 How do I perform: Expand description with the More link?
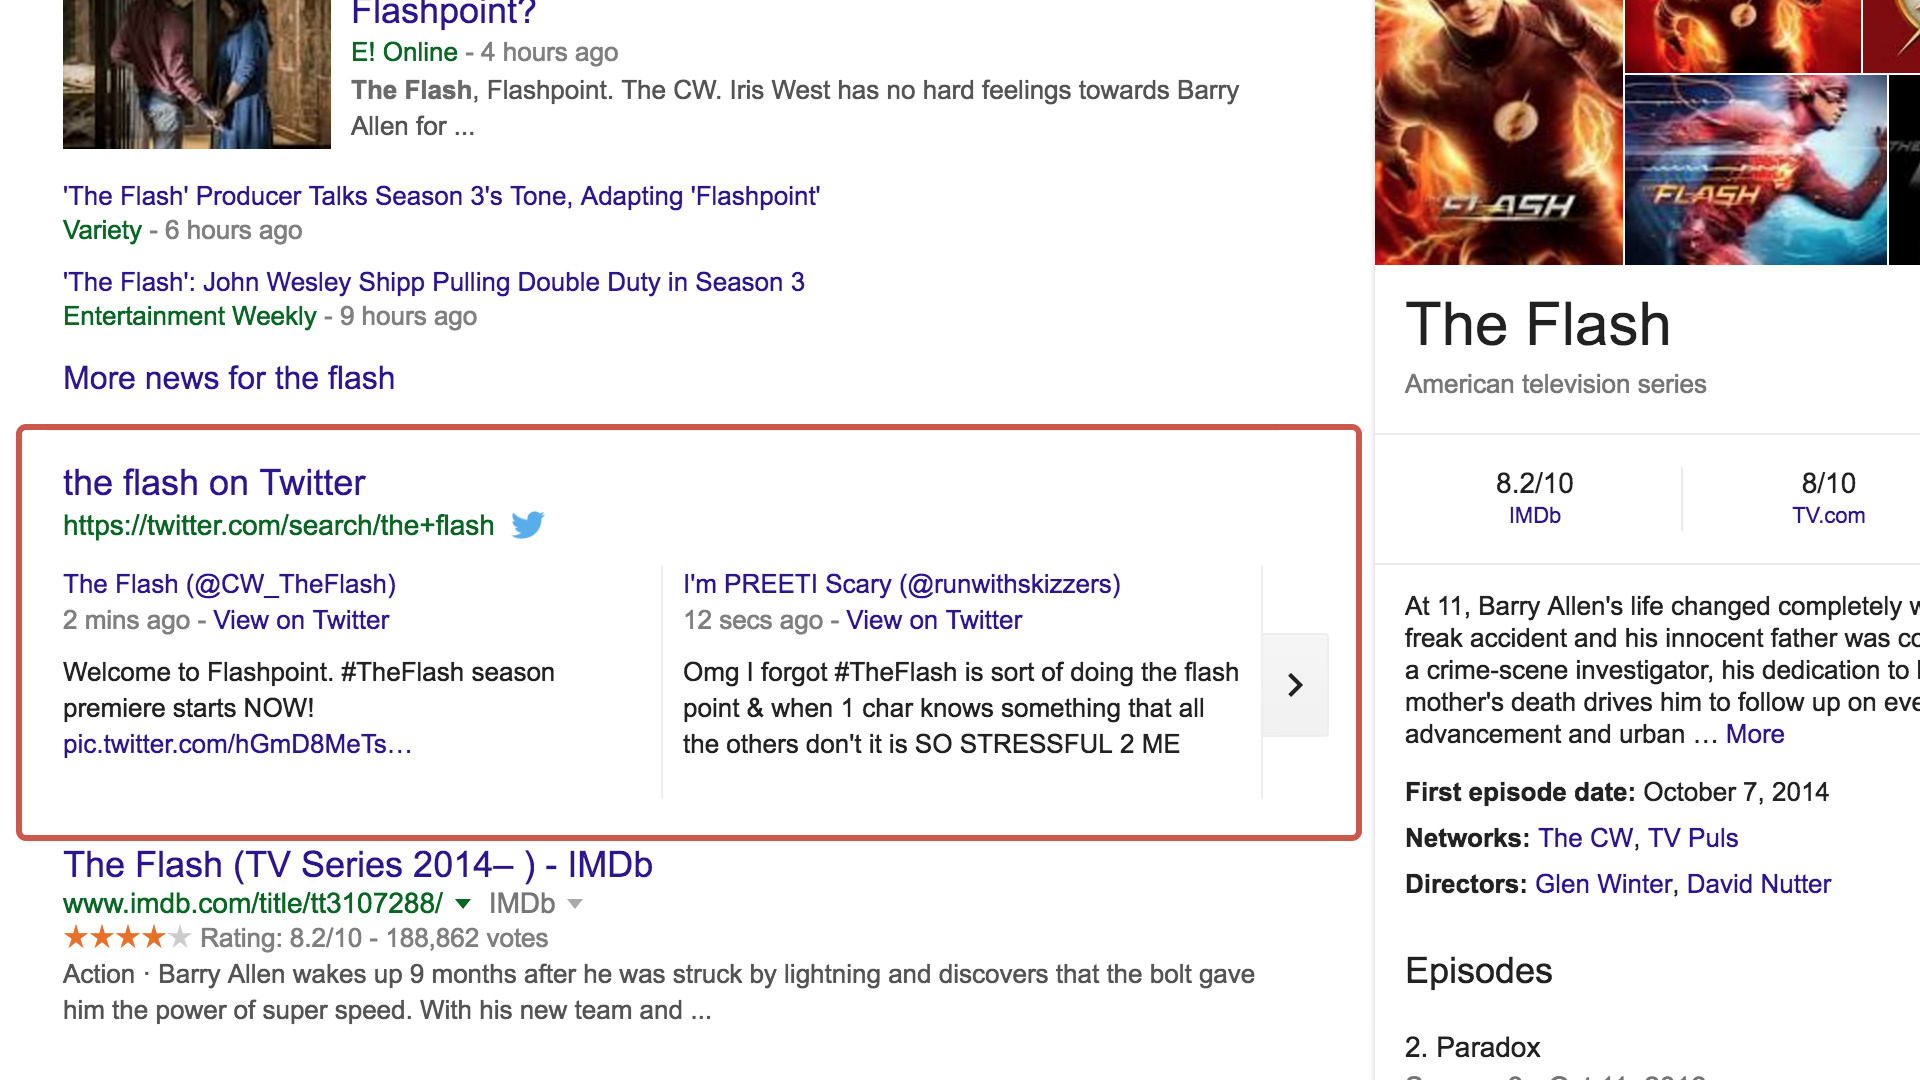tap(1755, 734)
